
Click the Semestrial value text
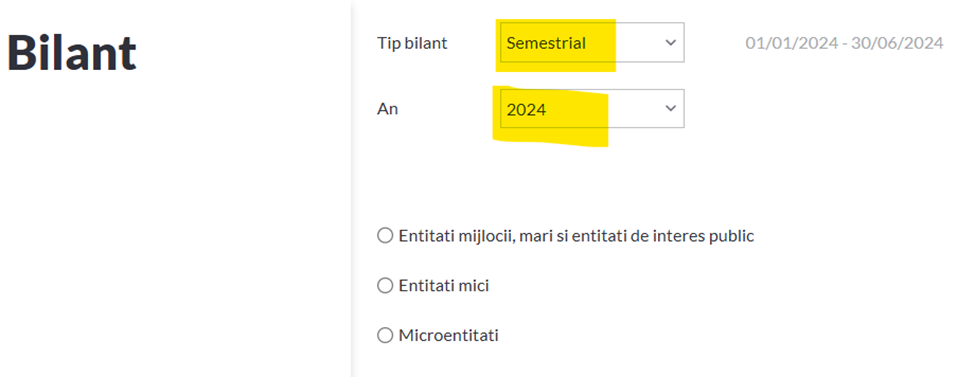tap(546, 43)
